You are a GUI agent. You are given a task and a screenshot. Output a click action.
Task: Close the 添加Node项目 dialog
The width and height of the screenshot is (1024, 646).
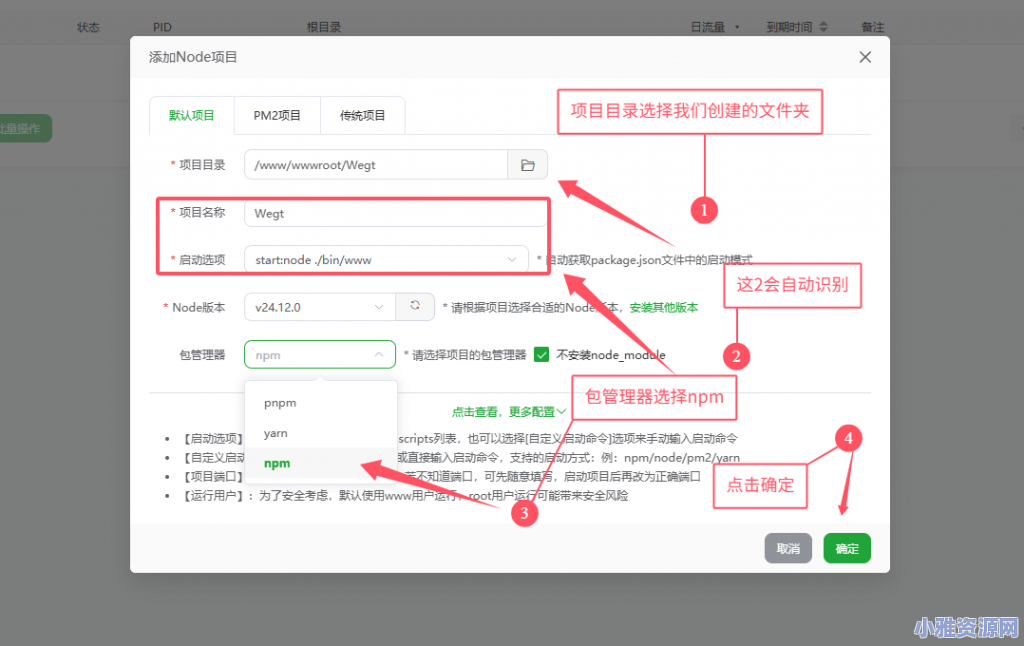click(864, 57)
